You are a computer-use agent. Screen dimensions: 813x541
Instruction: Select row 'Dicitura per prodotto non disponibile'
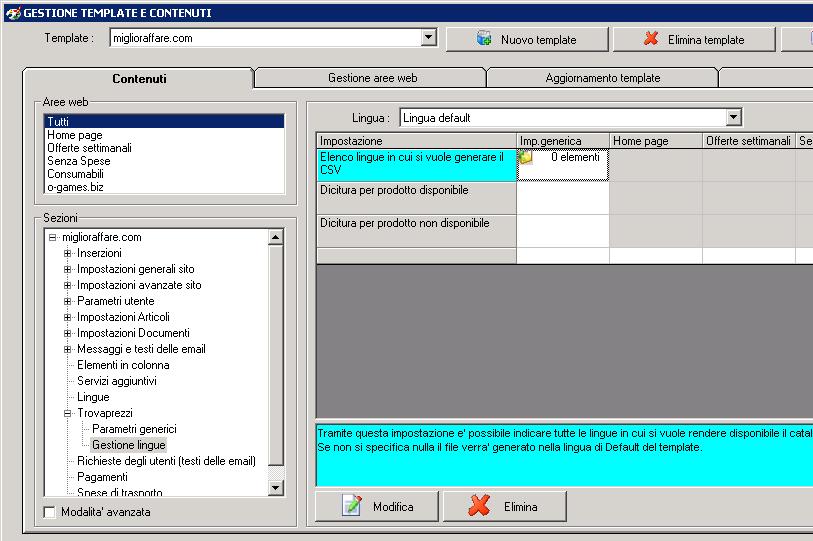point(416,231)
